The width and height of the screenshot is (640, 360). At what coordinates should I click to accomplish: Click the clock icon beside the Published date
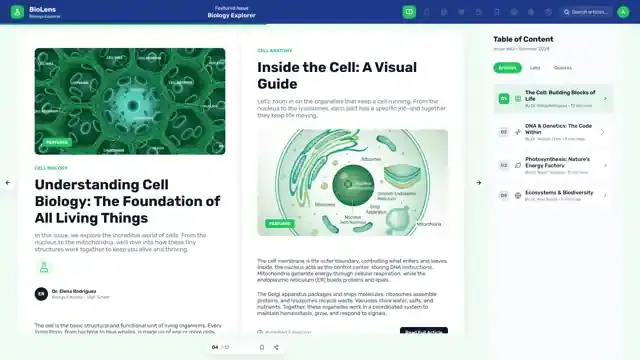260,332
